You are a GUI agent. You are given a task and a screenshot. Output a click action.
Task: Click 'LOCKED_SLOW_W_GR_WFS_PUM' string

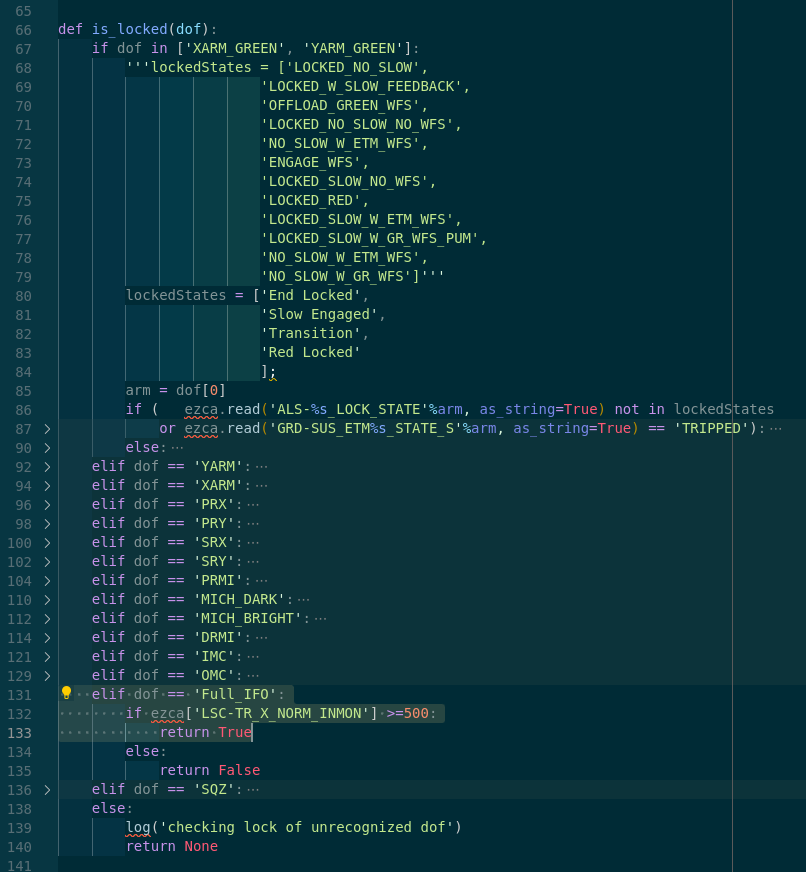(x=370, y=238)
